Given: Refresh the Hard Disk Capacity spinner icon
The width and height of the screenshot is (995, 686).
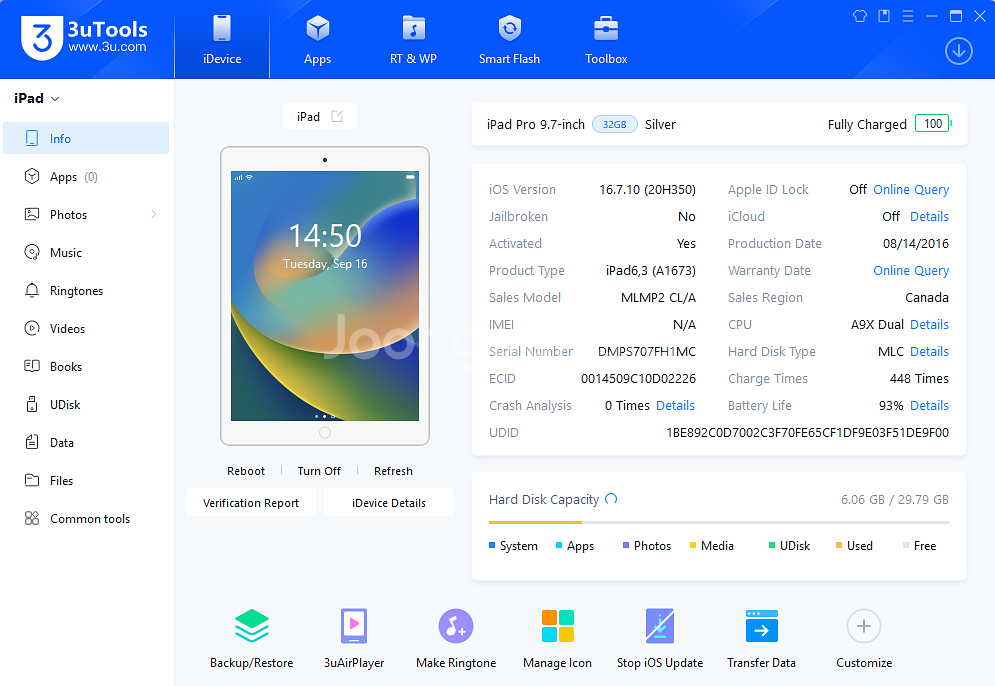Looking at the screenshot, I should pyautogui.click(x=611, y=499).
